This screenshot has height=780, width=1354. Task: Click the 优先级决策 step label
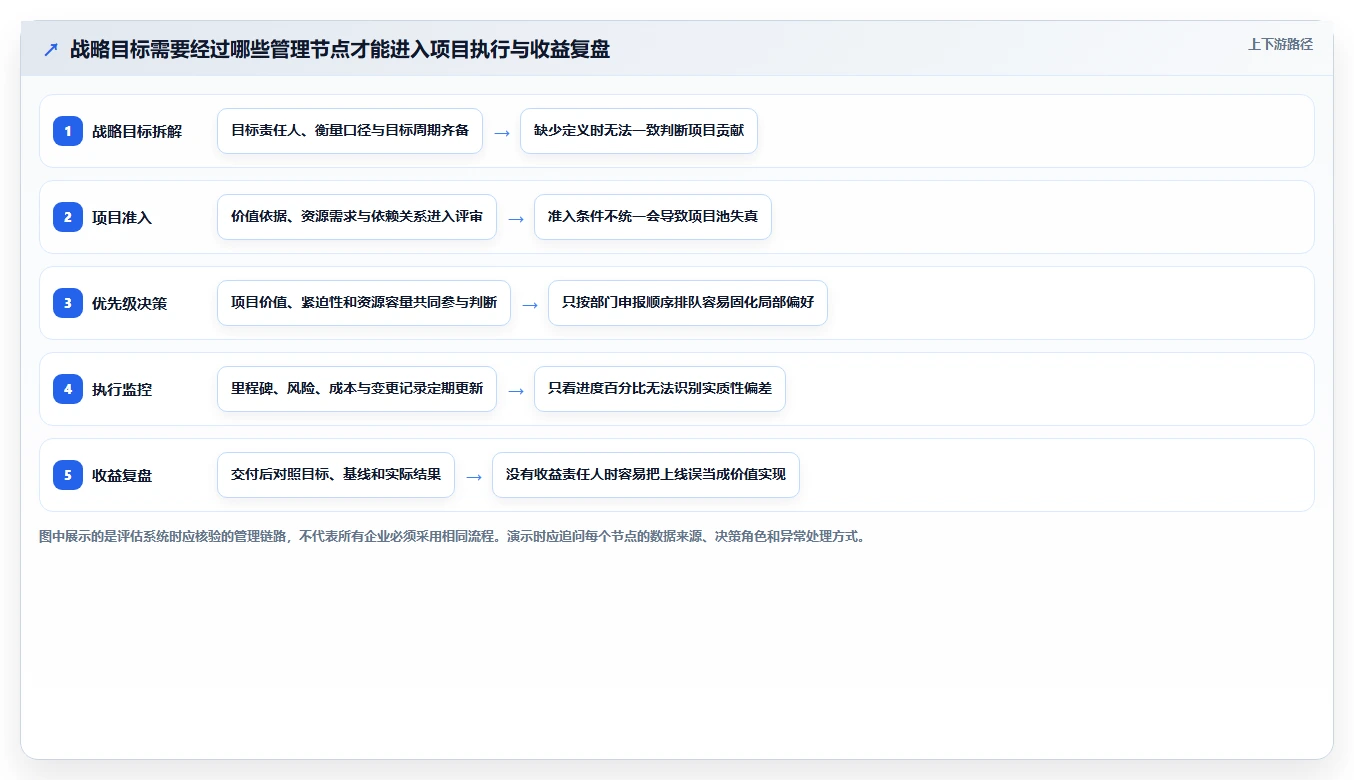(130, 303)
